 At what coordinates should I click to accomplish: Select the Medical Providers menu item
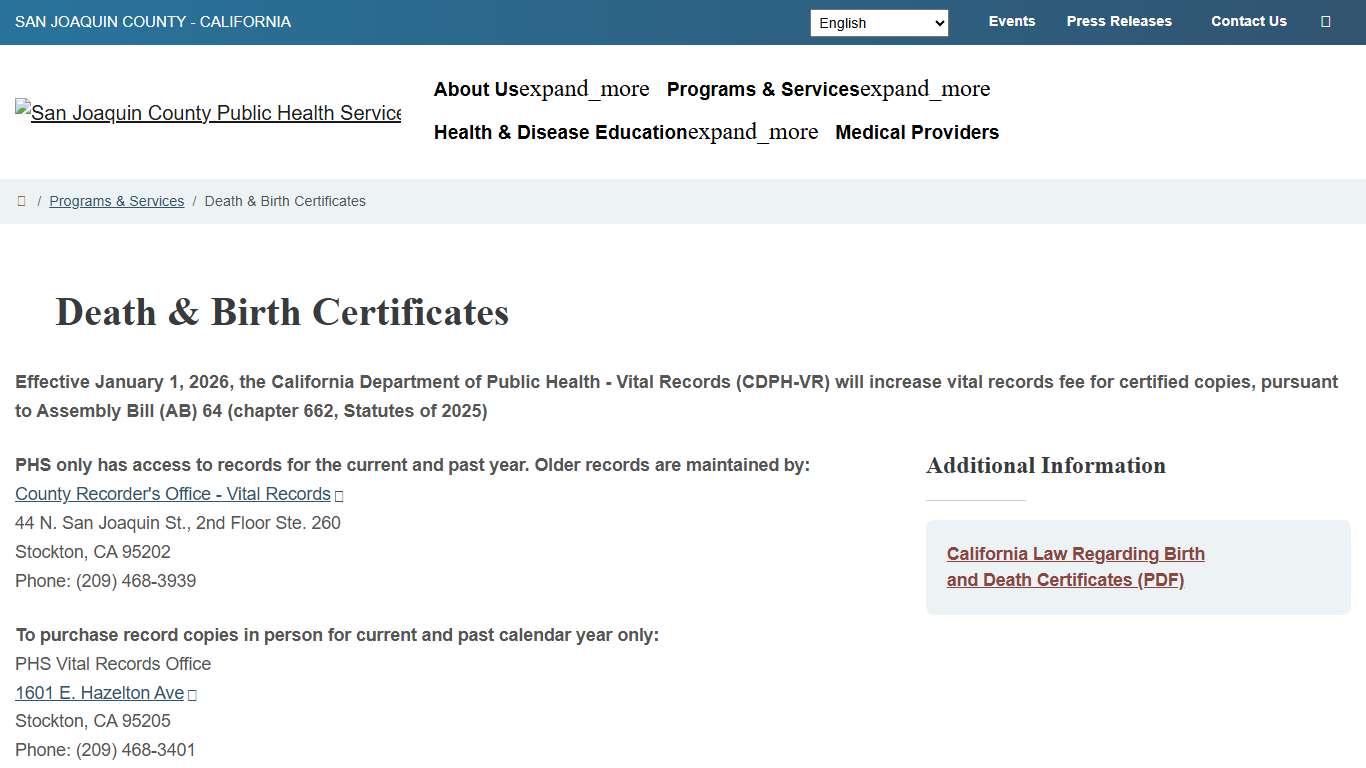coord(916,131)
